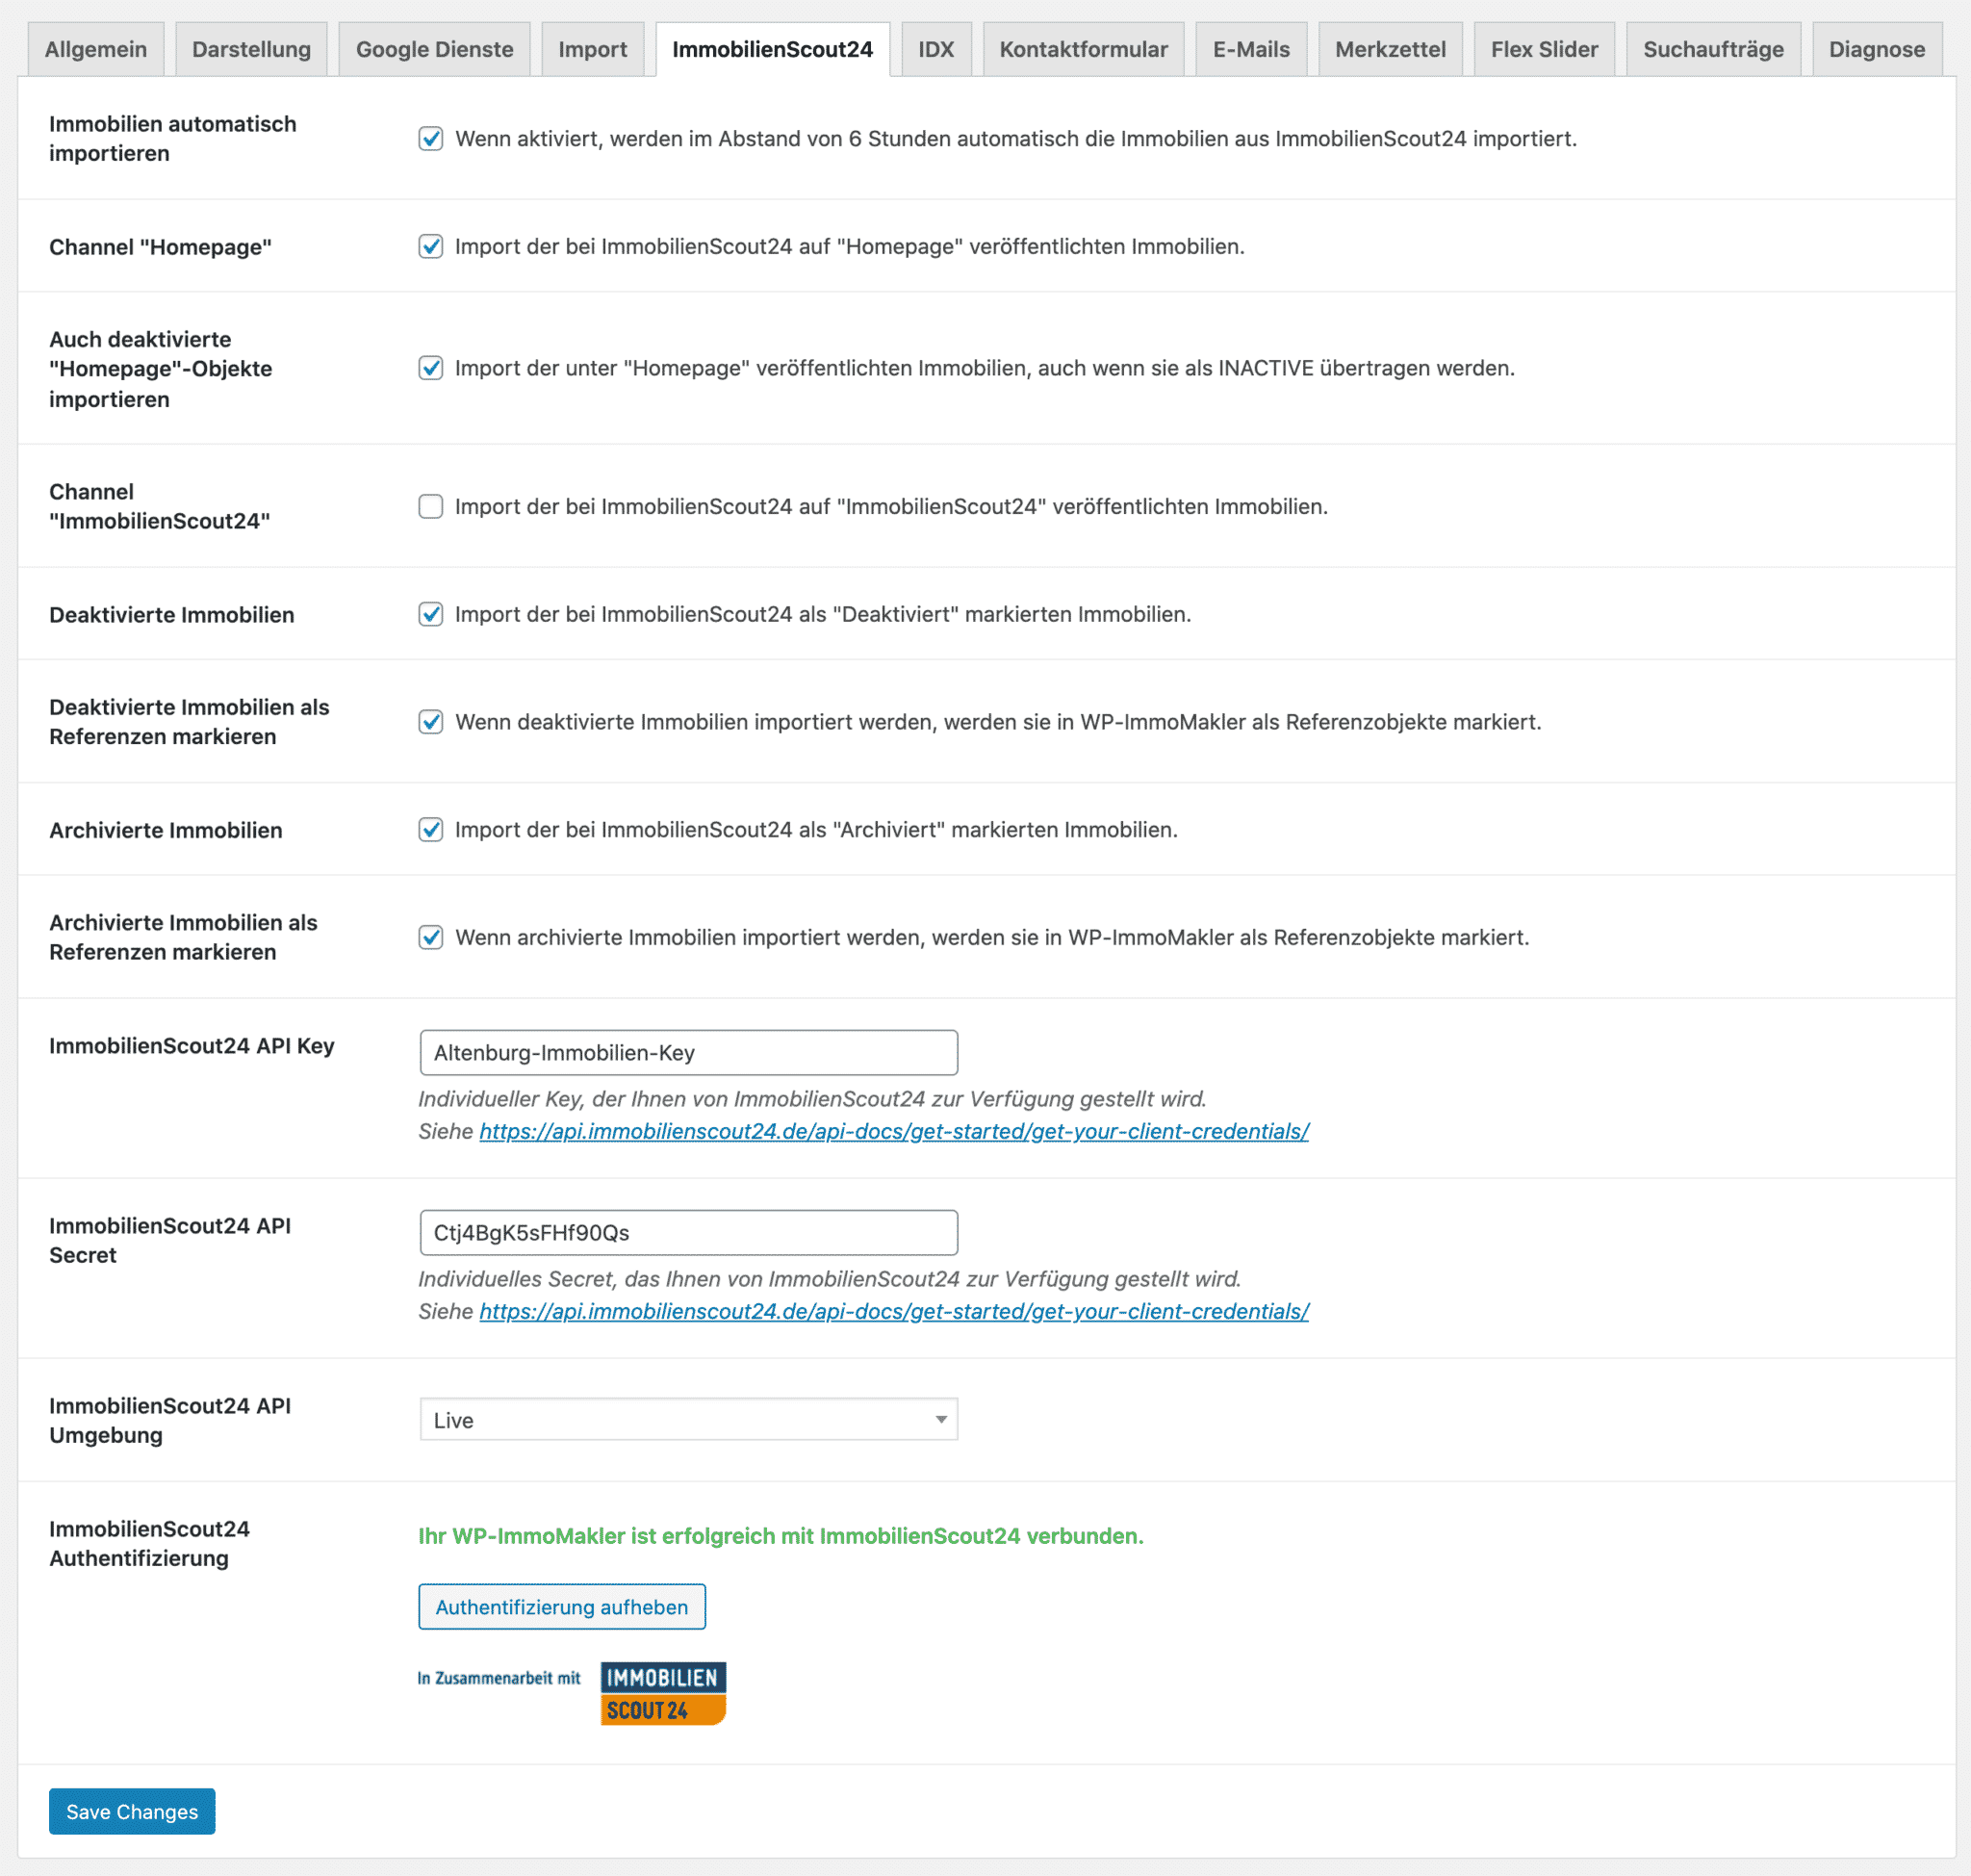Open the Google Dienste tab
Viewport: 1971px width, 1876px height.
tap(434, 49)
